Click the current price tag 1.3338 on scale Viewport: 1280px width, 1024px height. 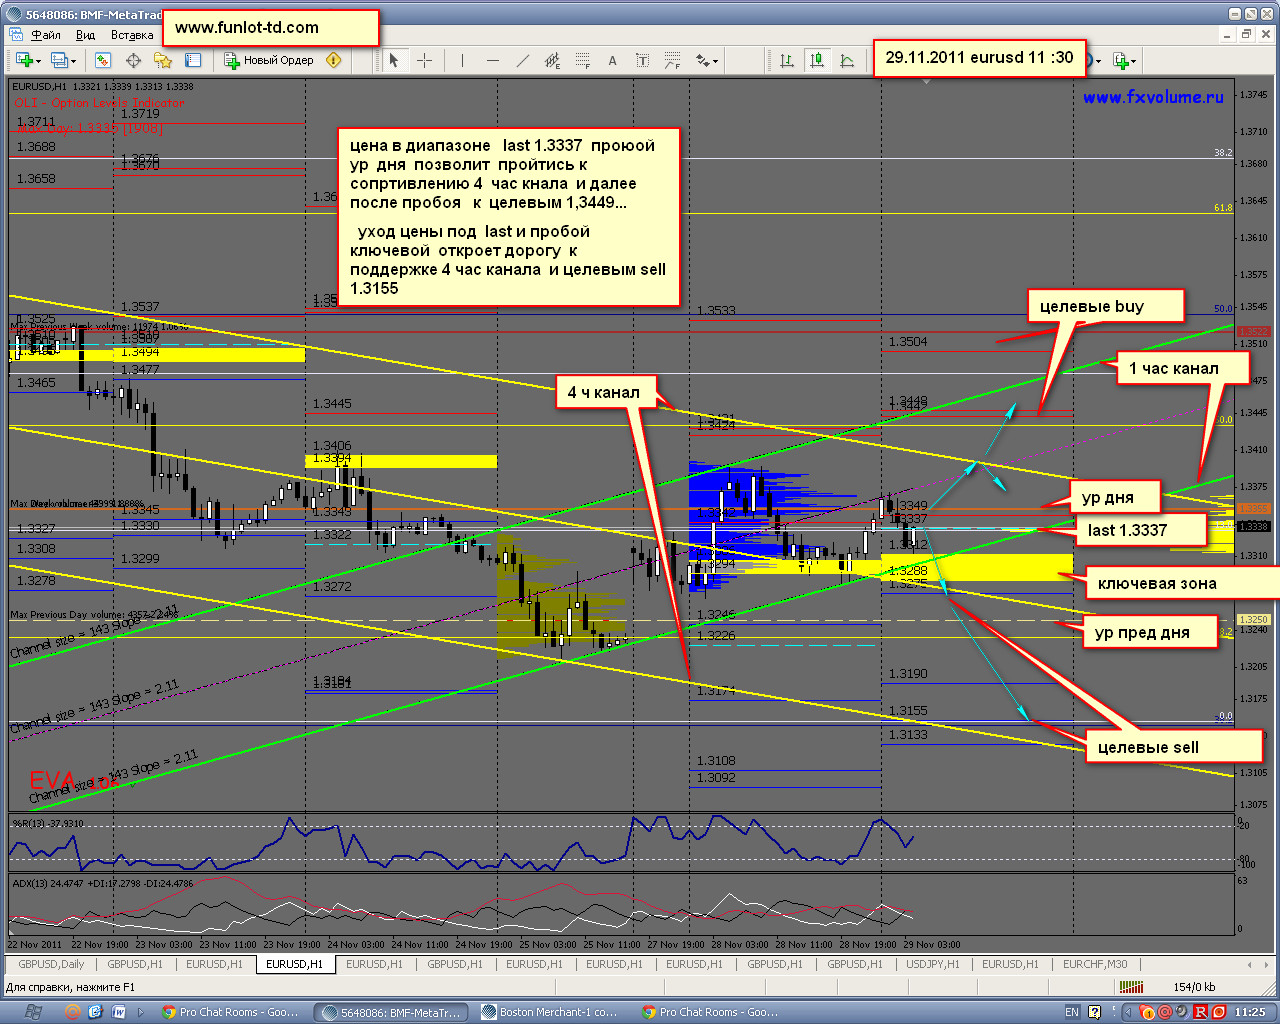pos(1254,526)
